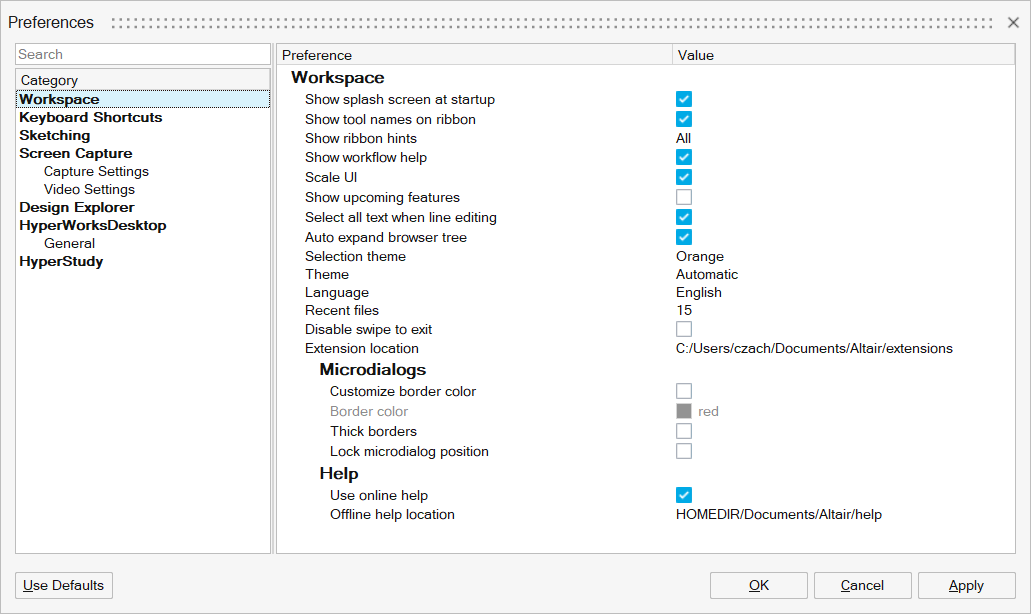
Task: Edit the Extension location path value
Action: [x=814, y=348]
